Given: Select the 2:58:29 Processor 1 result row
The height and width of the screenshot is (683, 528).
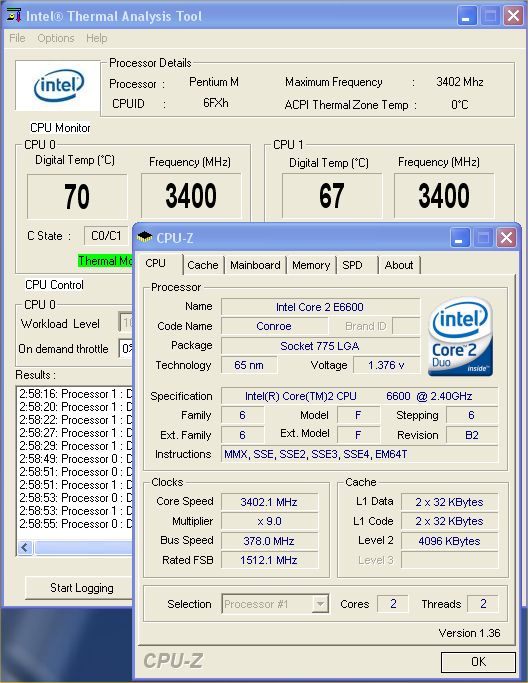Looking at the screenshot, I should pos(75,446).
